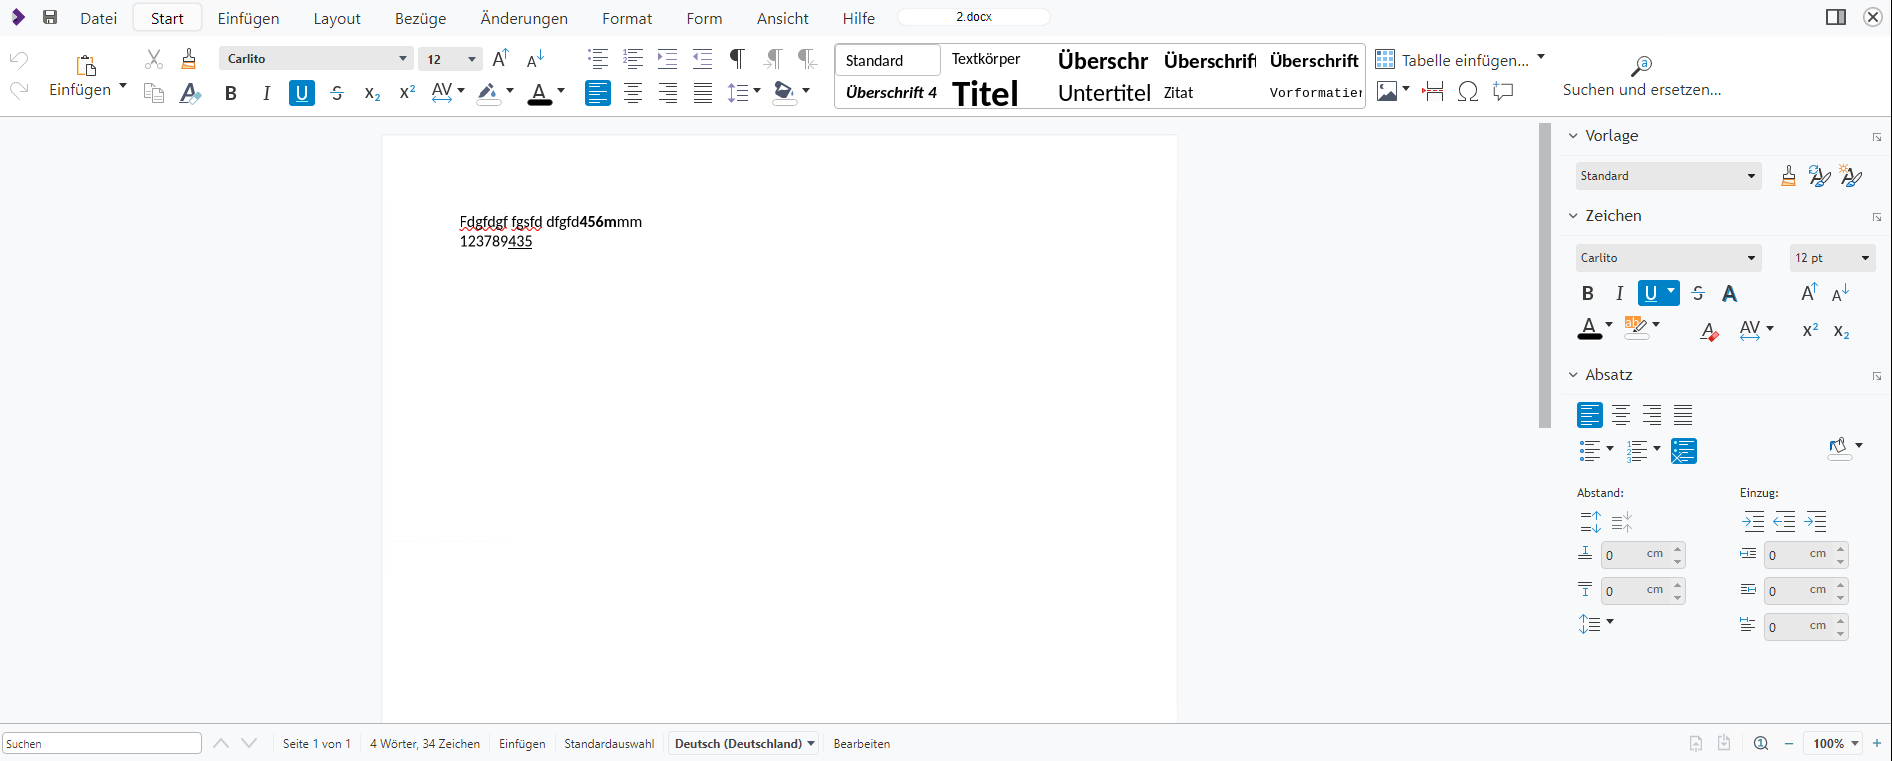Image resolution: width=1892 pixels, height=761 pixels.
Task: Apply the Titel paragraph style
Action: [x=986, y=94]
